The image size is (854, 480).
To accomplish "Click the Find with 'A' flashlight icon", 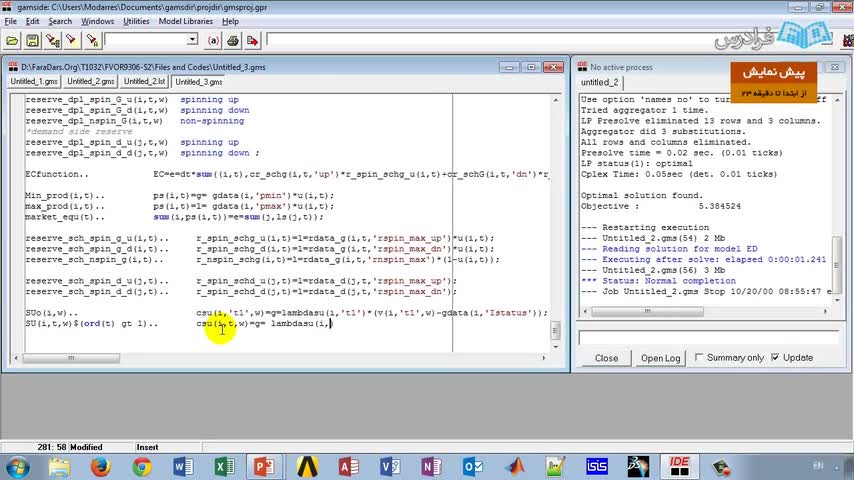I will pos(92,41).
